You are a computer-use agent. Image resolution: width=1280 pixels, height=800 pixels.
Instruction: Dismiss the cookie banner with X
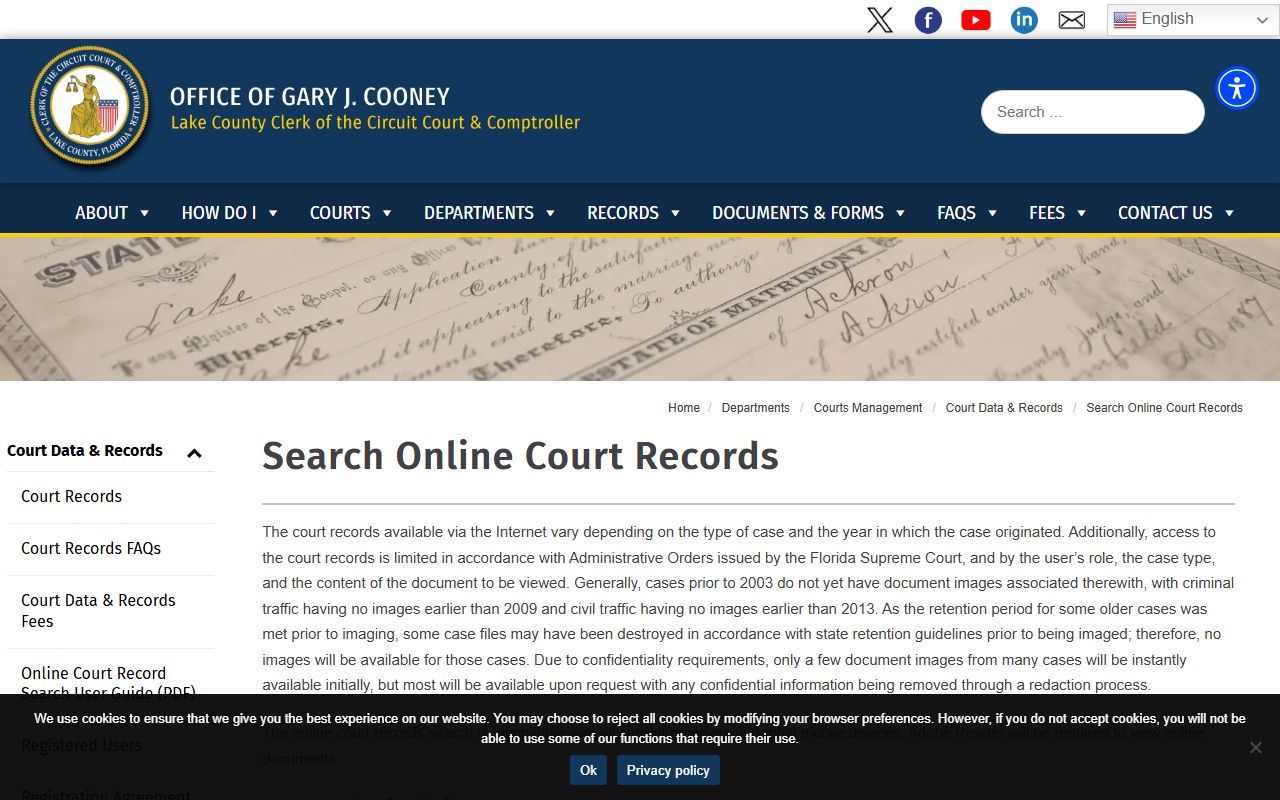(1255, 747)
